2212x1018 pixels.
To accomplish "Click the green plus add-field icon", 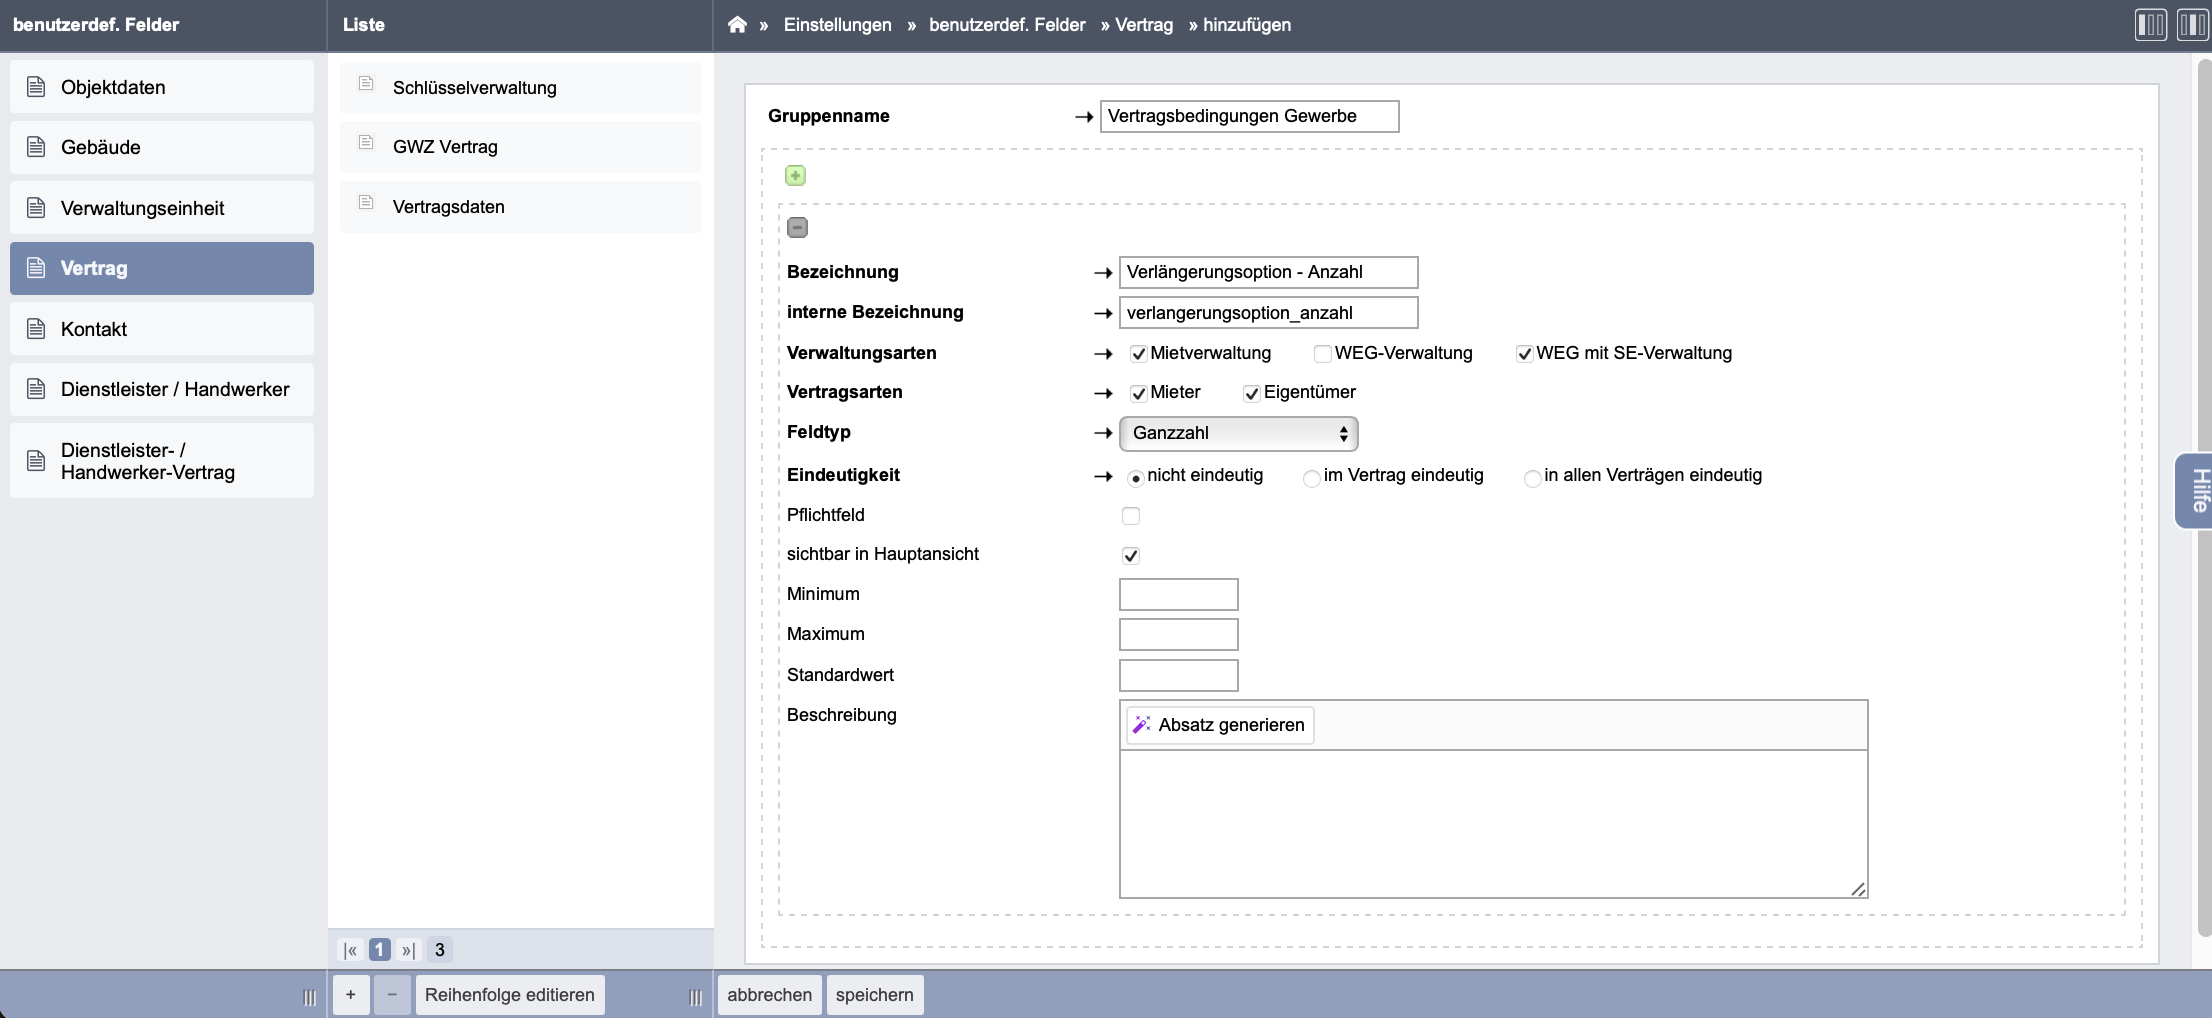I will click(795, 176).
